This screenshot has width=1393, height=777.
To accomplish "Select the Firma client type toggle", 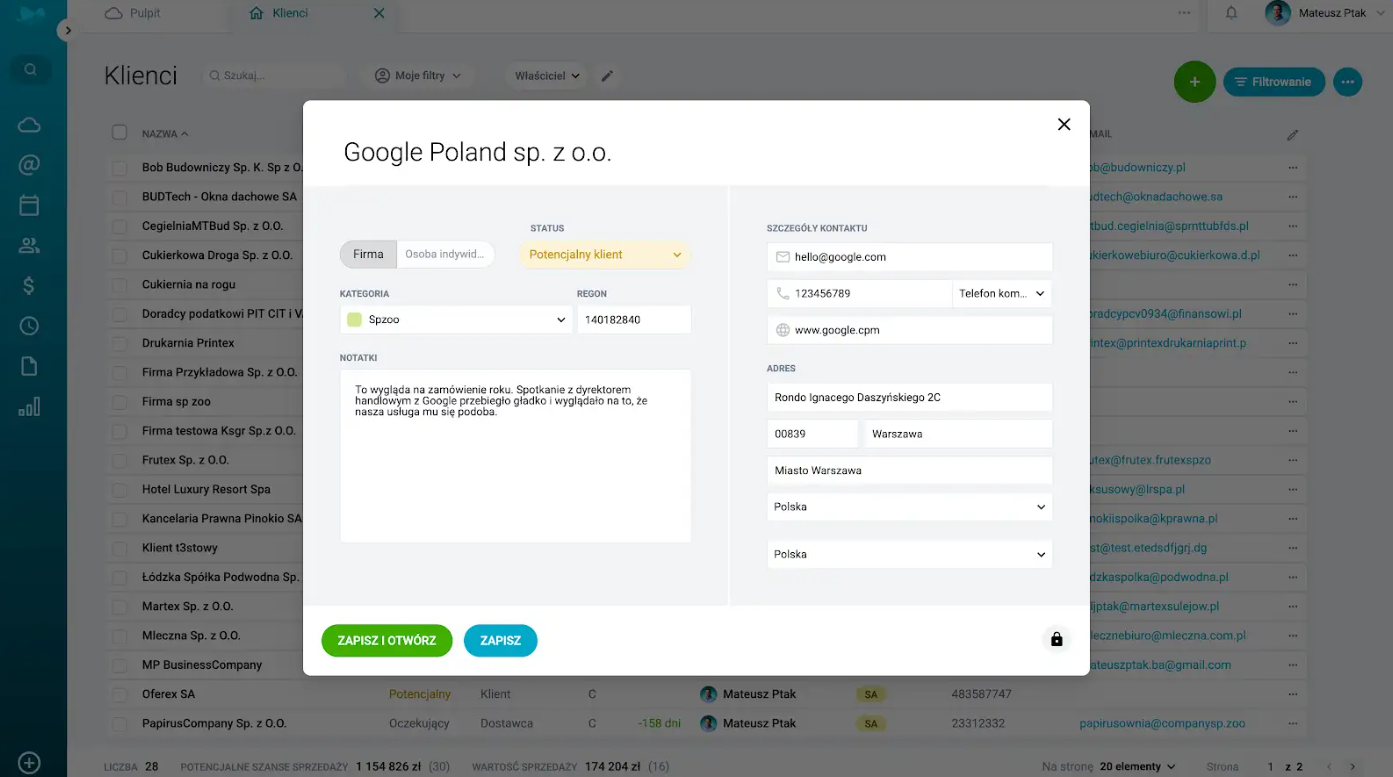I will 368,254.
